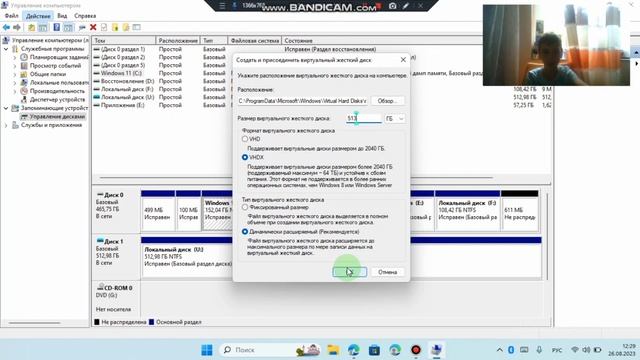Open the Вид menu
Image resolution: width=640 pixels, height=360 pixels.
62,16
